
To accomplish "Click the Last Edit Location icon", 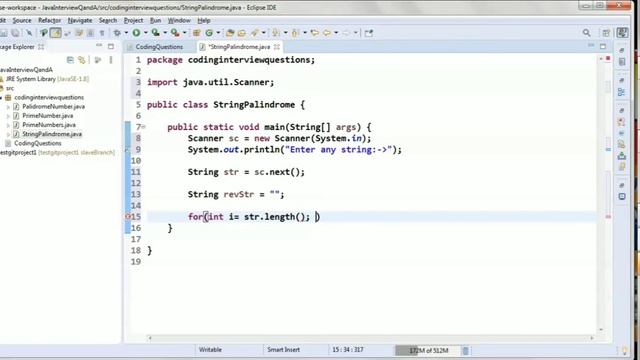I will 314,33.
